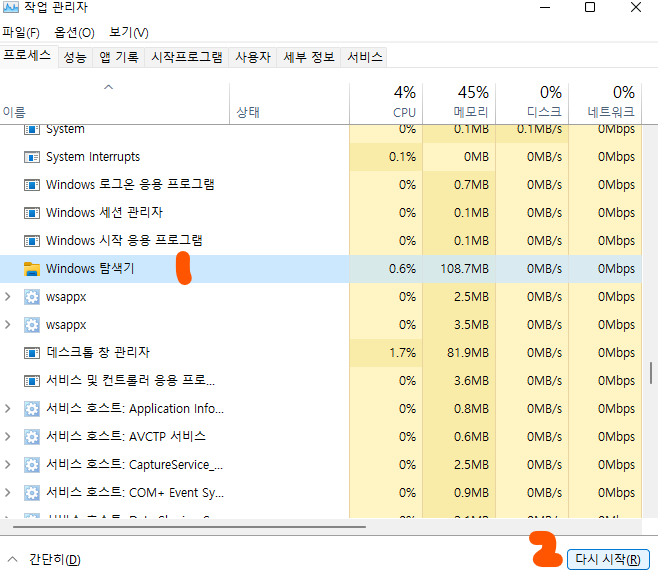The width and height of the screenshot is (658, 579).
Task: Switch to the 세부 정보 tab
Action: (x=309, y=57)
